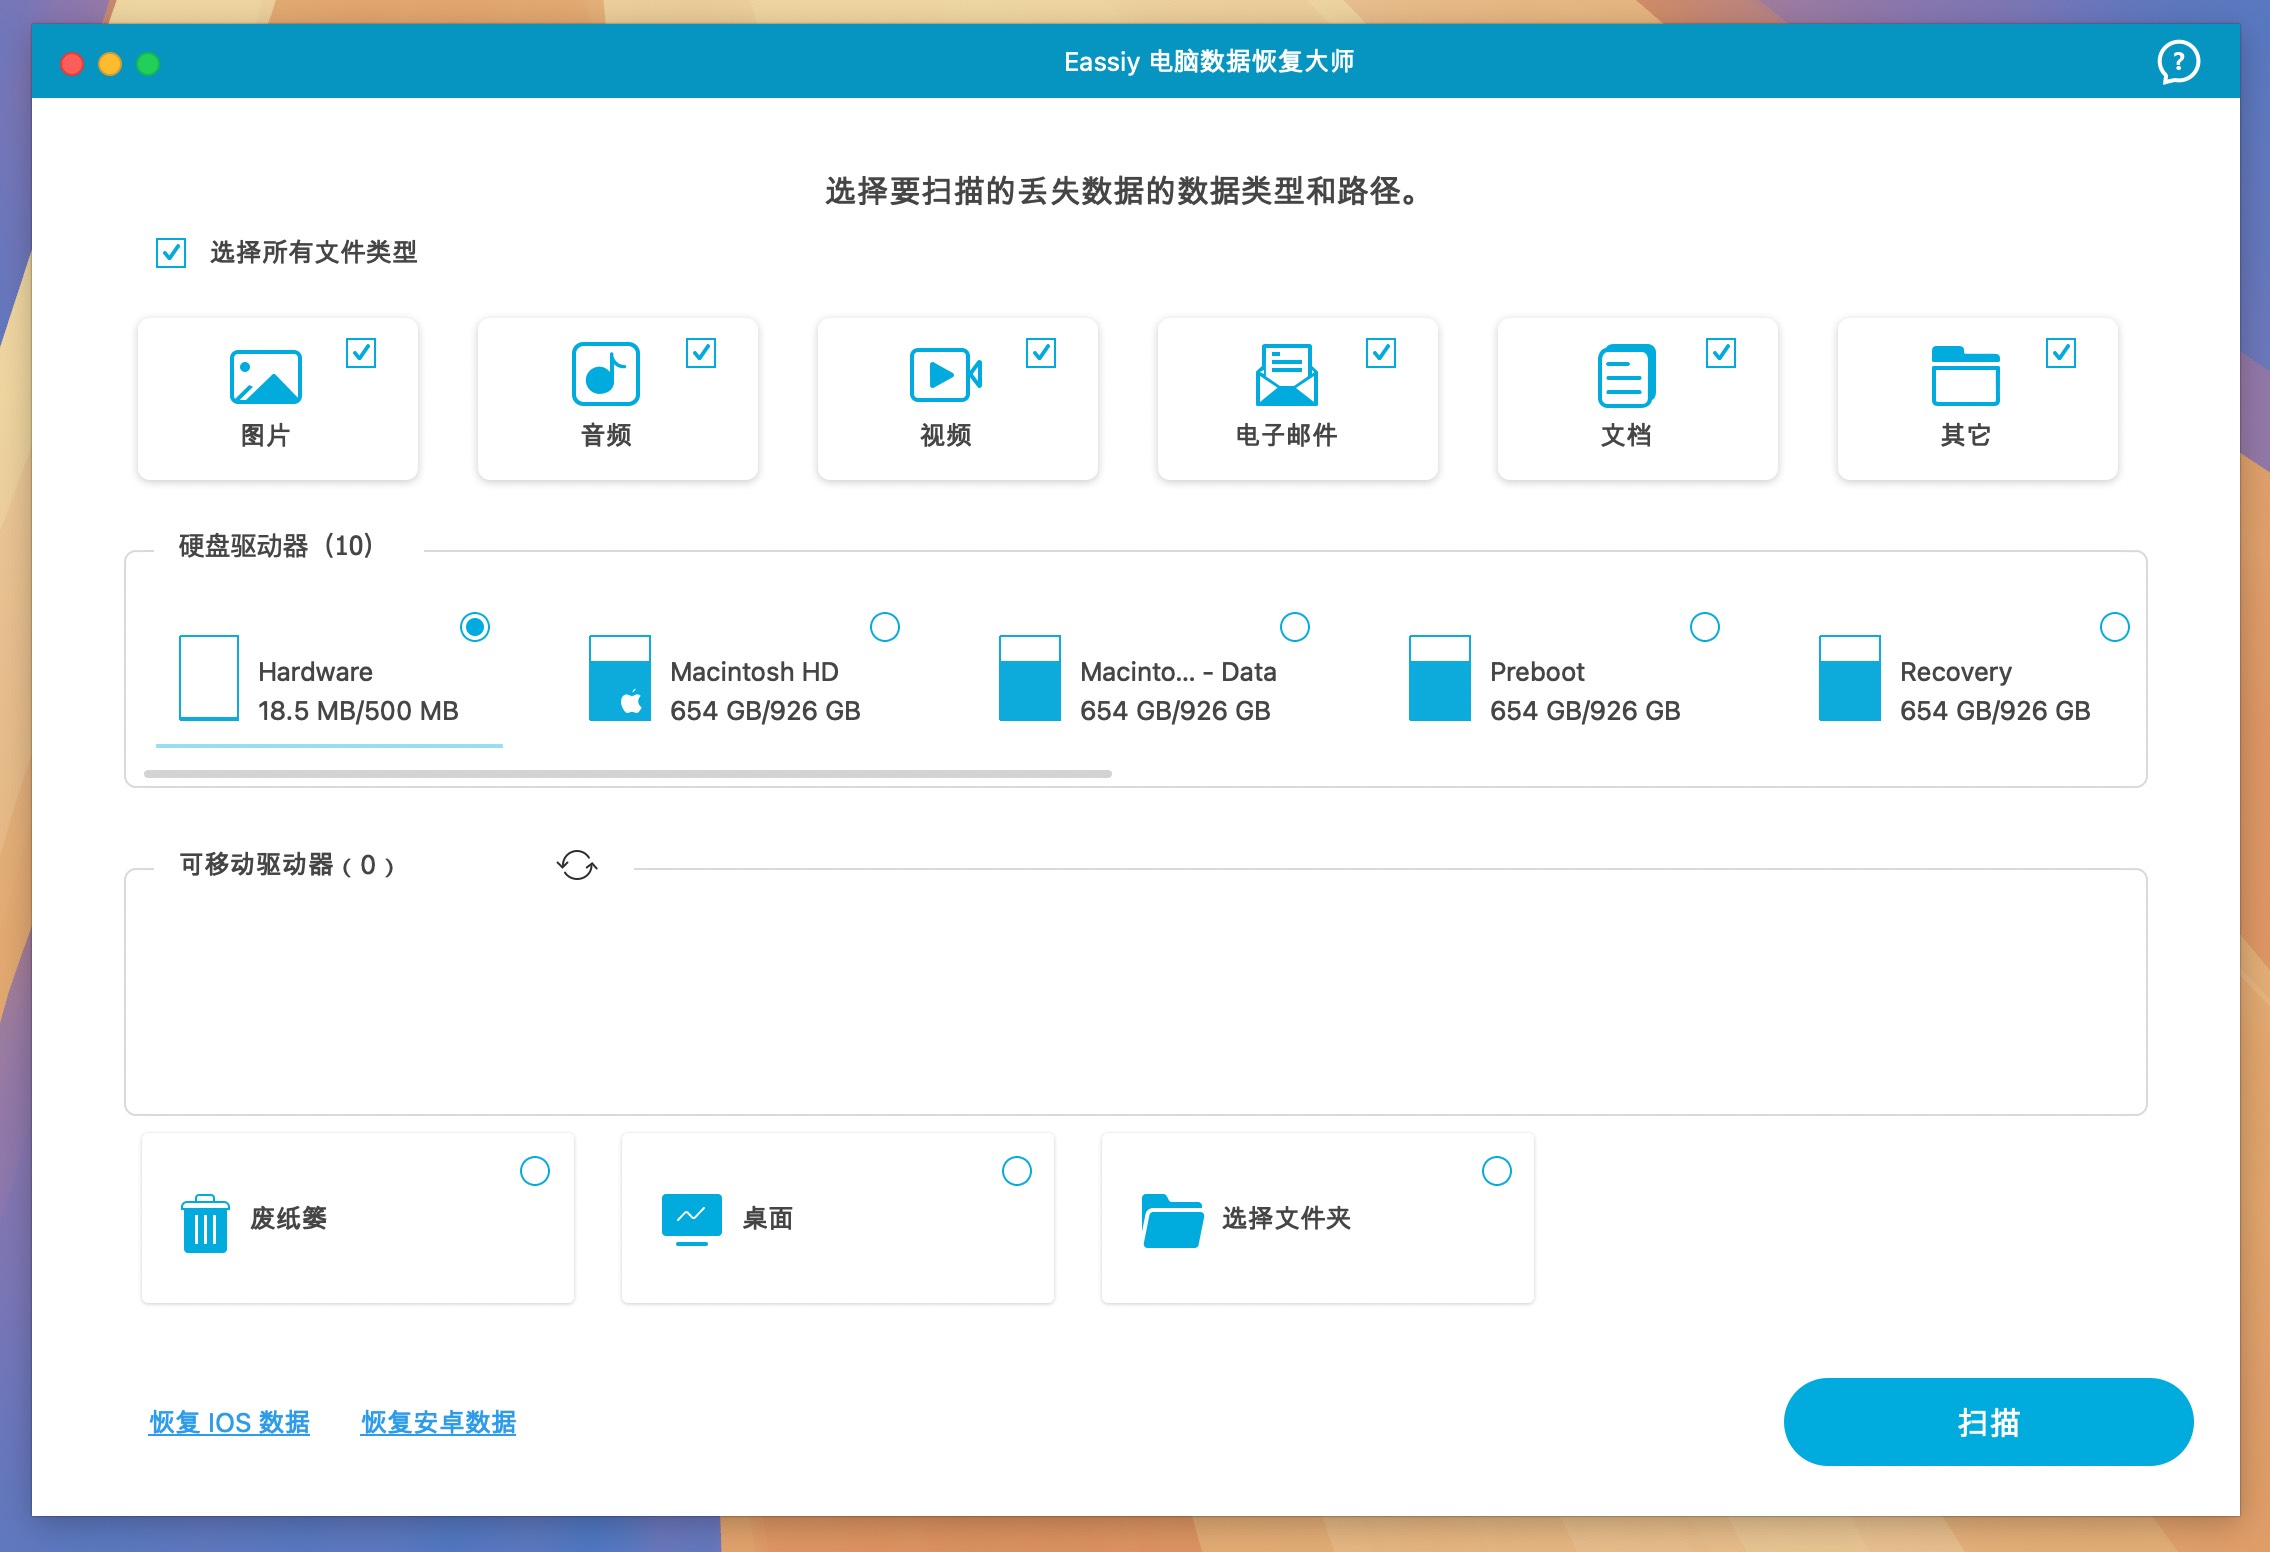The image size is (2270, 1552).
Task: Select the Macintosh HD radio button
Action: (x=885, y=627)
